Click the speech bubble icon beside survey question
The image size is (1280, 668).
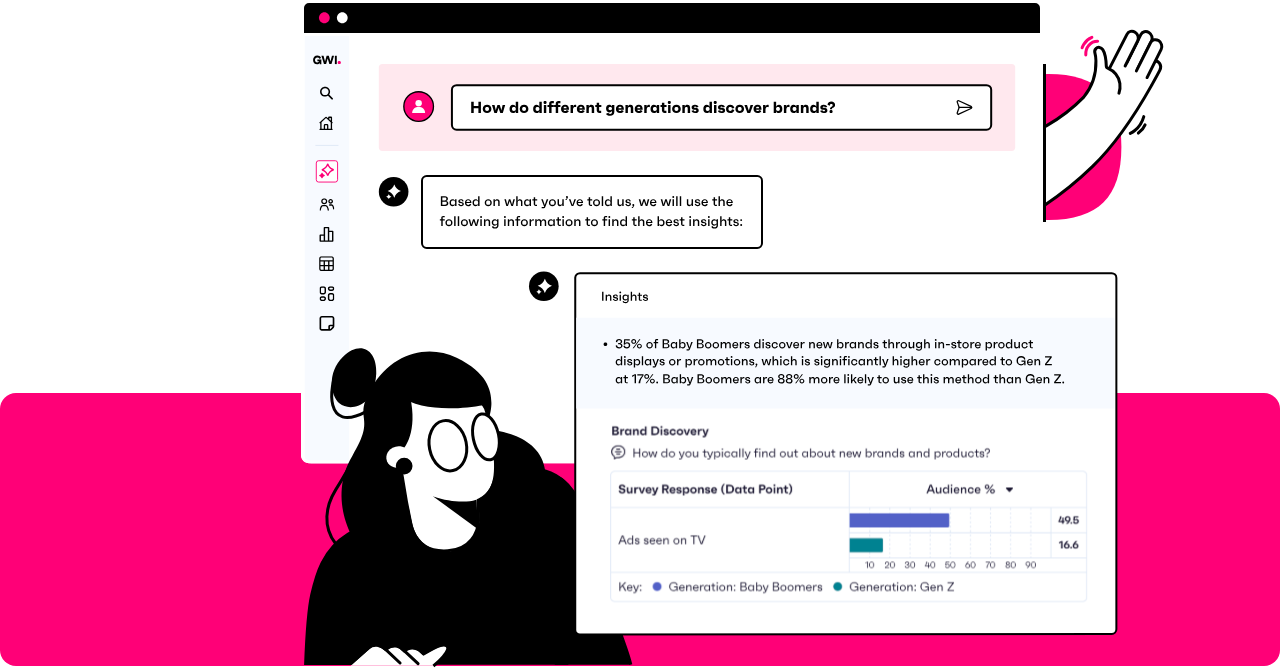tap(619, 453)
